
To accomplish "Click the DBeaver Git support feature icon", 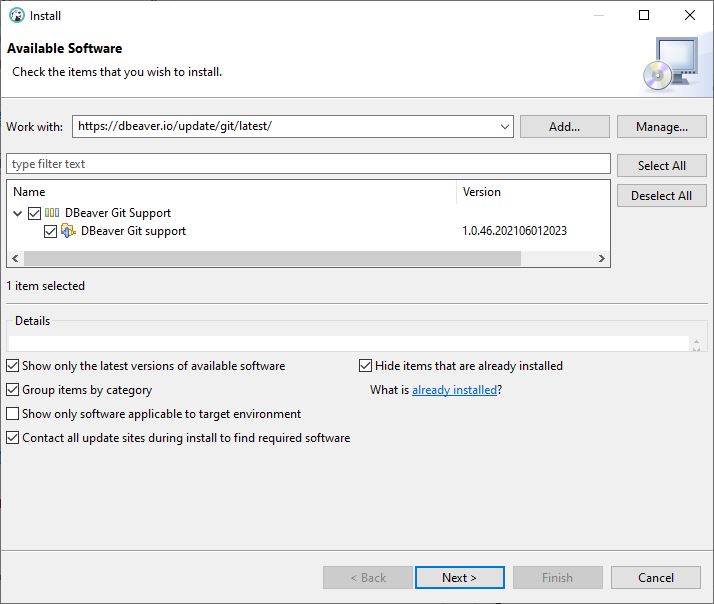I will [68, 231].
